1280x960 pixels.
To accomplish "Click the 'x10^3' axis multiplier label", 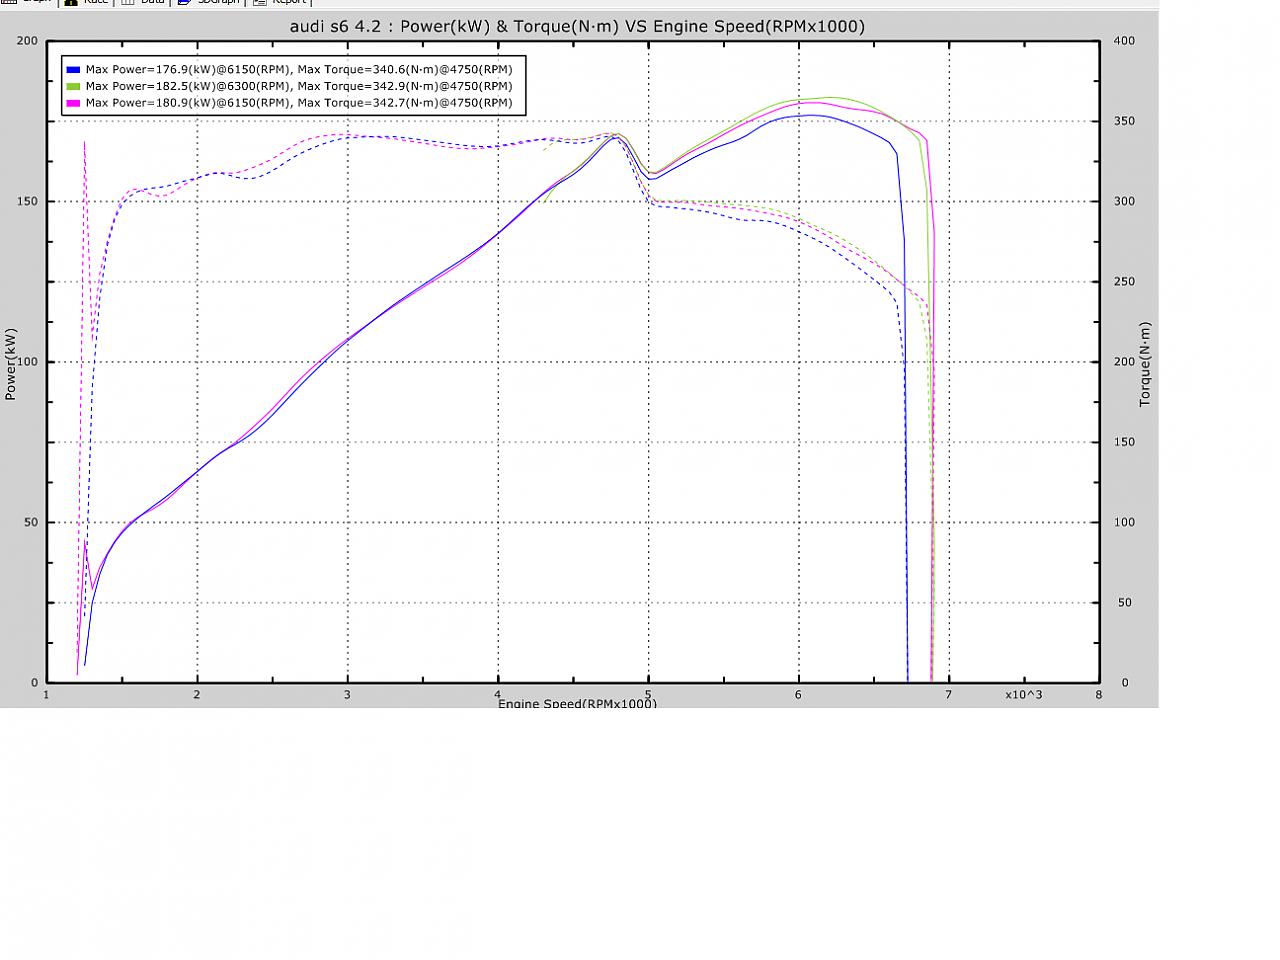I will tap(1023, 694).
